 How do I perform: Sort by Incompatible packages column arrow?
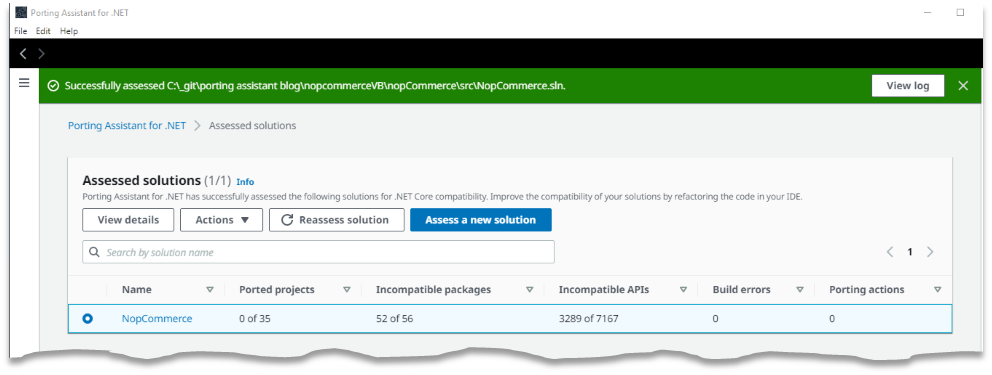pyautogui.click(x=530, y=290)
